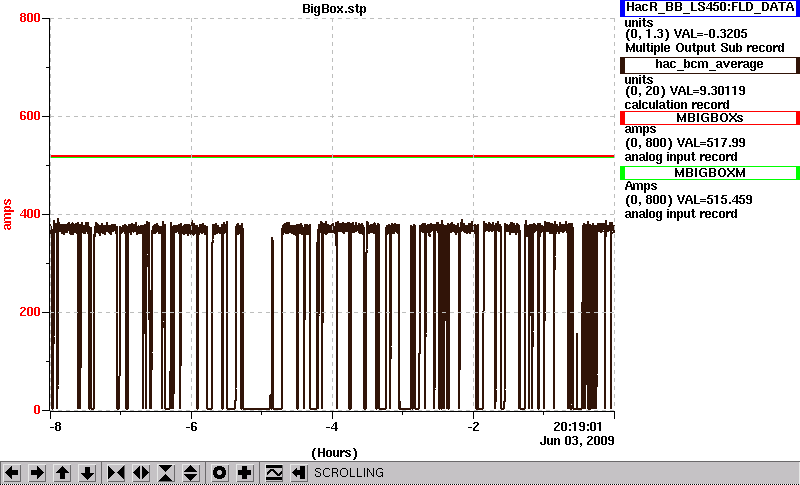Image resolution: width=800 pixels, height=485 pixels.
Task: Zoom in on the time axis (bowtie icon)
Action: click(116, 473)
